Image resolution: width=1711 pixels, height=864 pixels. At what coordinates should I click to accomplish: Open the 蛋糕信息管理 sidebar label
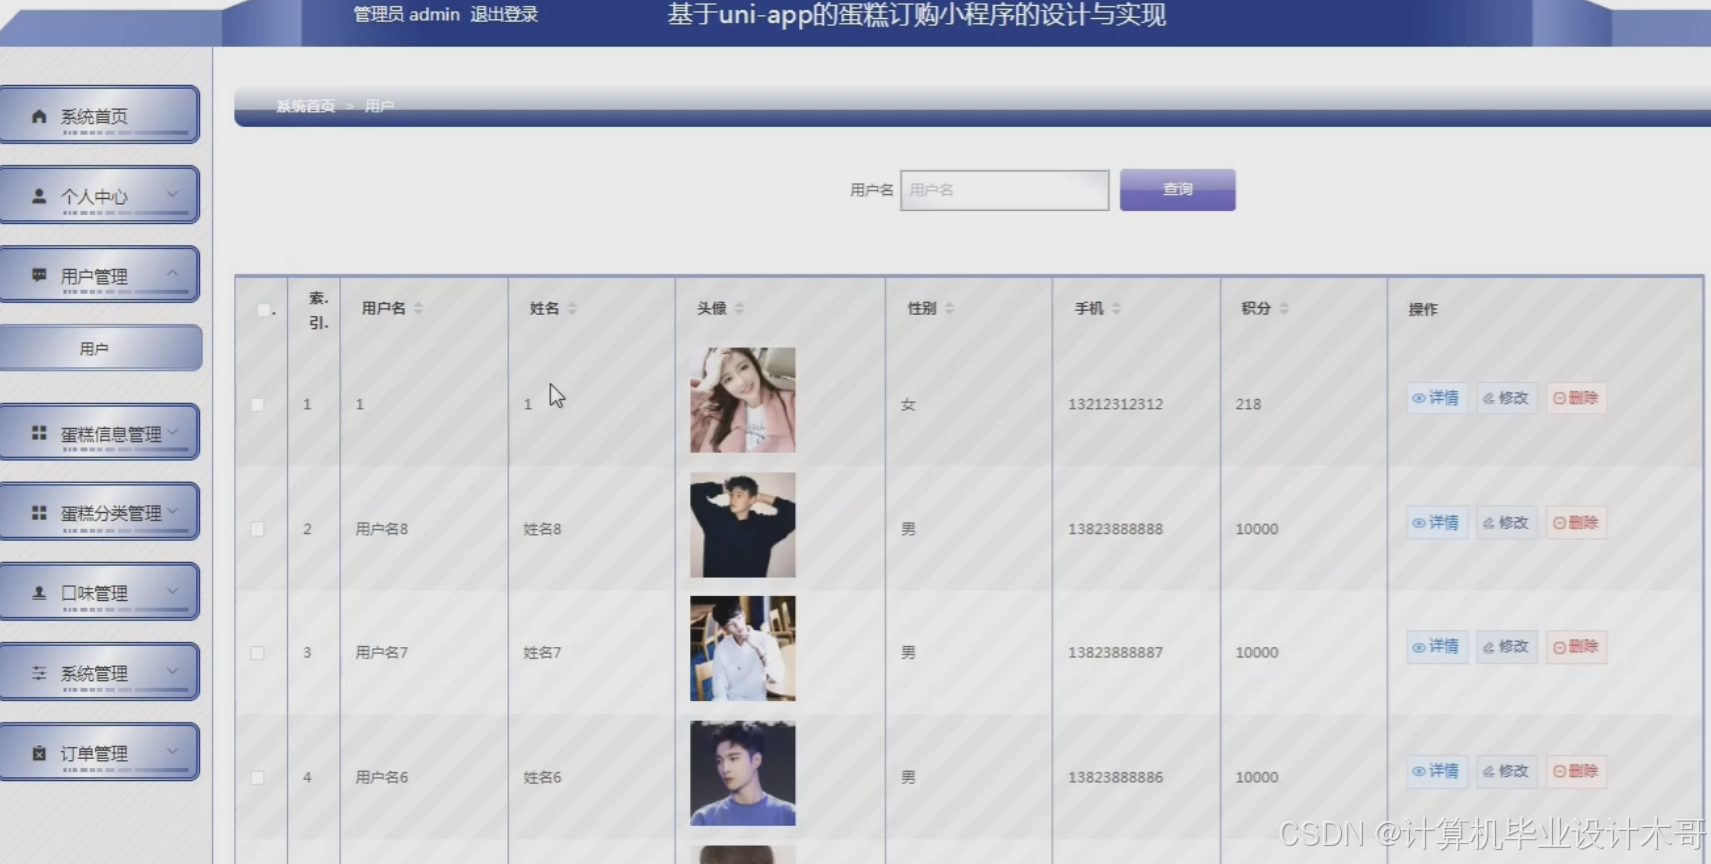[x=111, y=434]
